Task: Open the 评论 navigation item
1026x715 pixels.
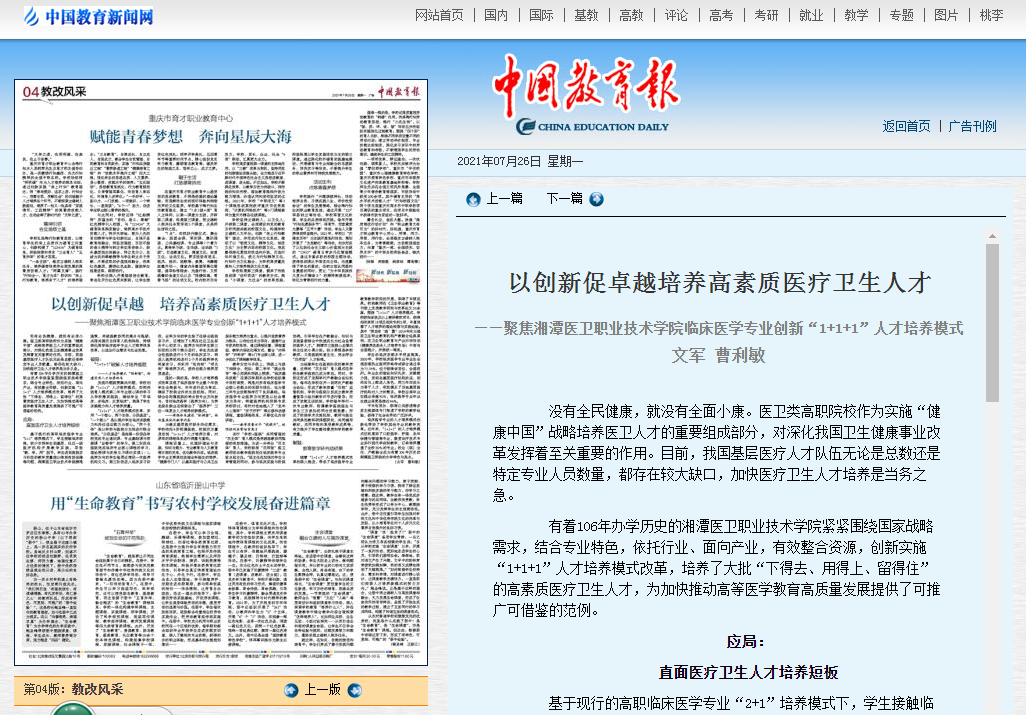Action: click(677, 15)
